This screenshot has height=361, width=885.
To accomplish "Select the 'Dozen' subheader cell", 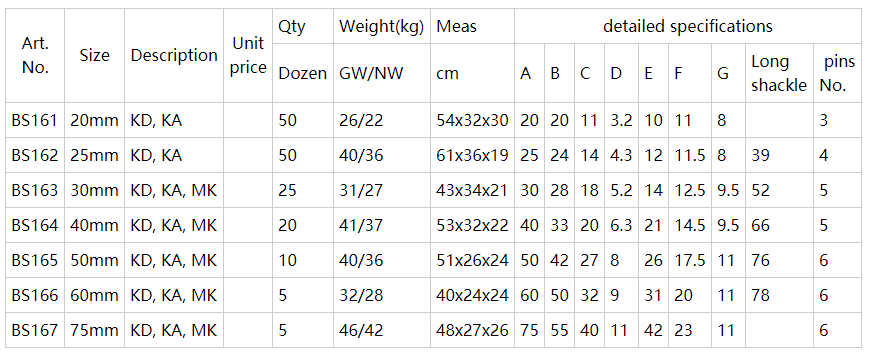I will point(303,73).
